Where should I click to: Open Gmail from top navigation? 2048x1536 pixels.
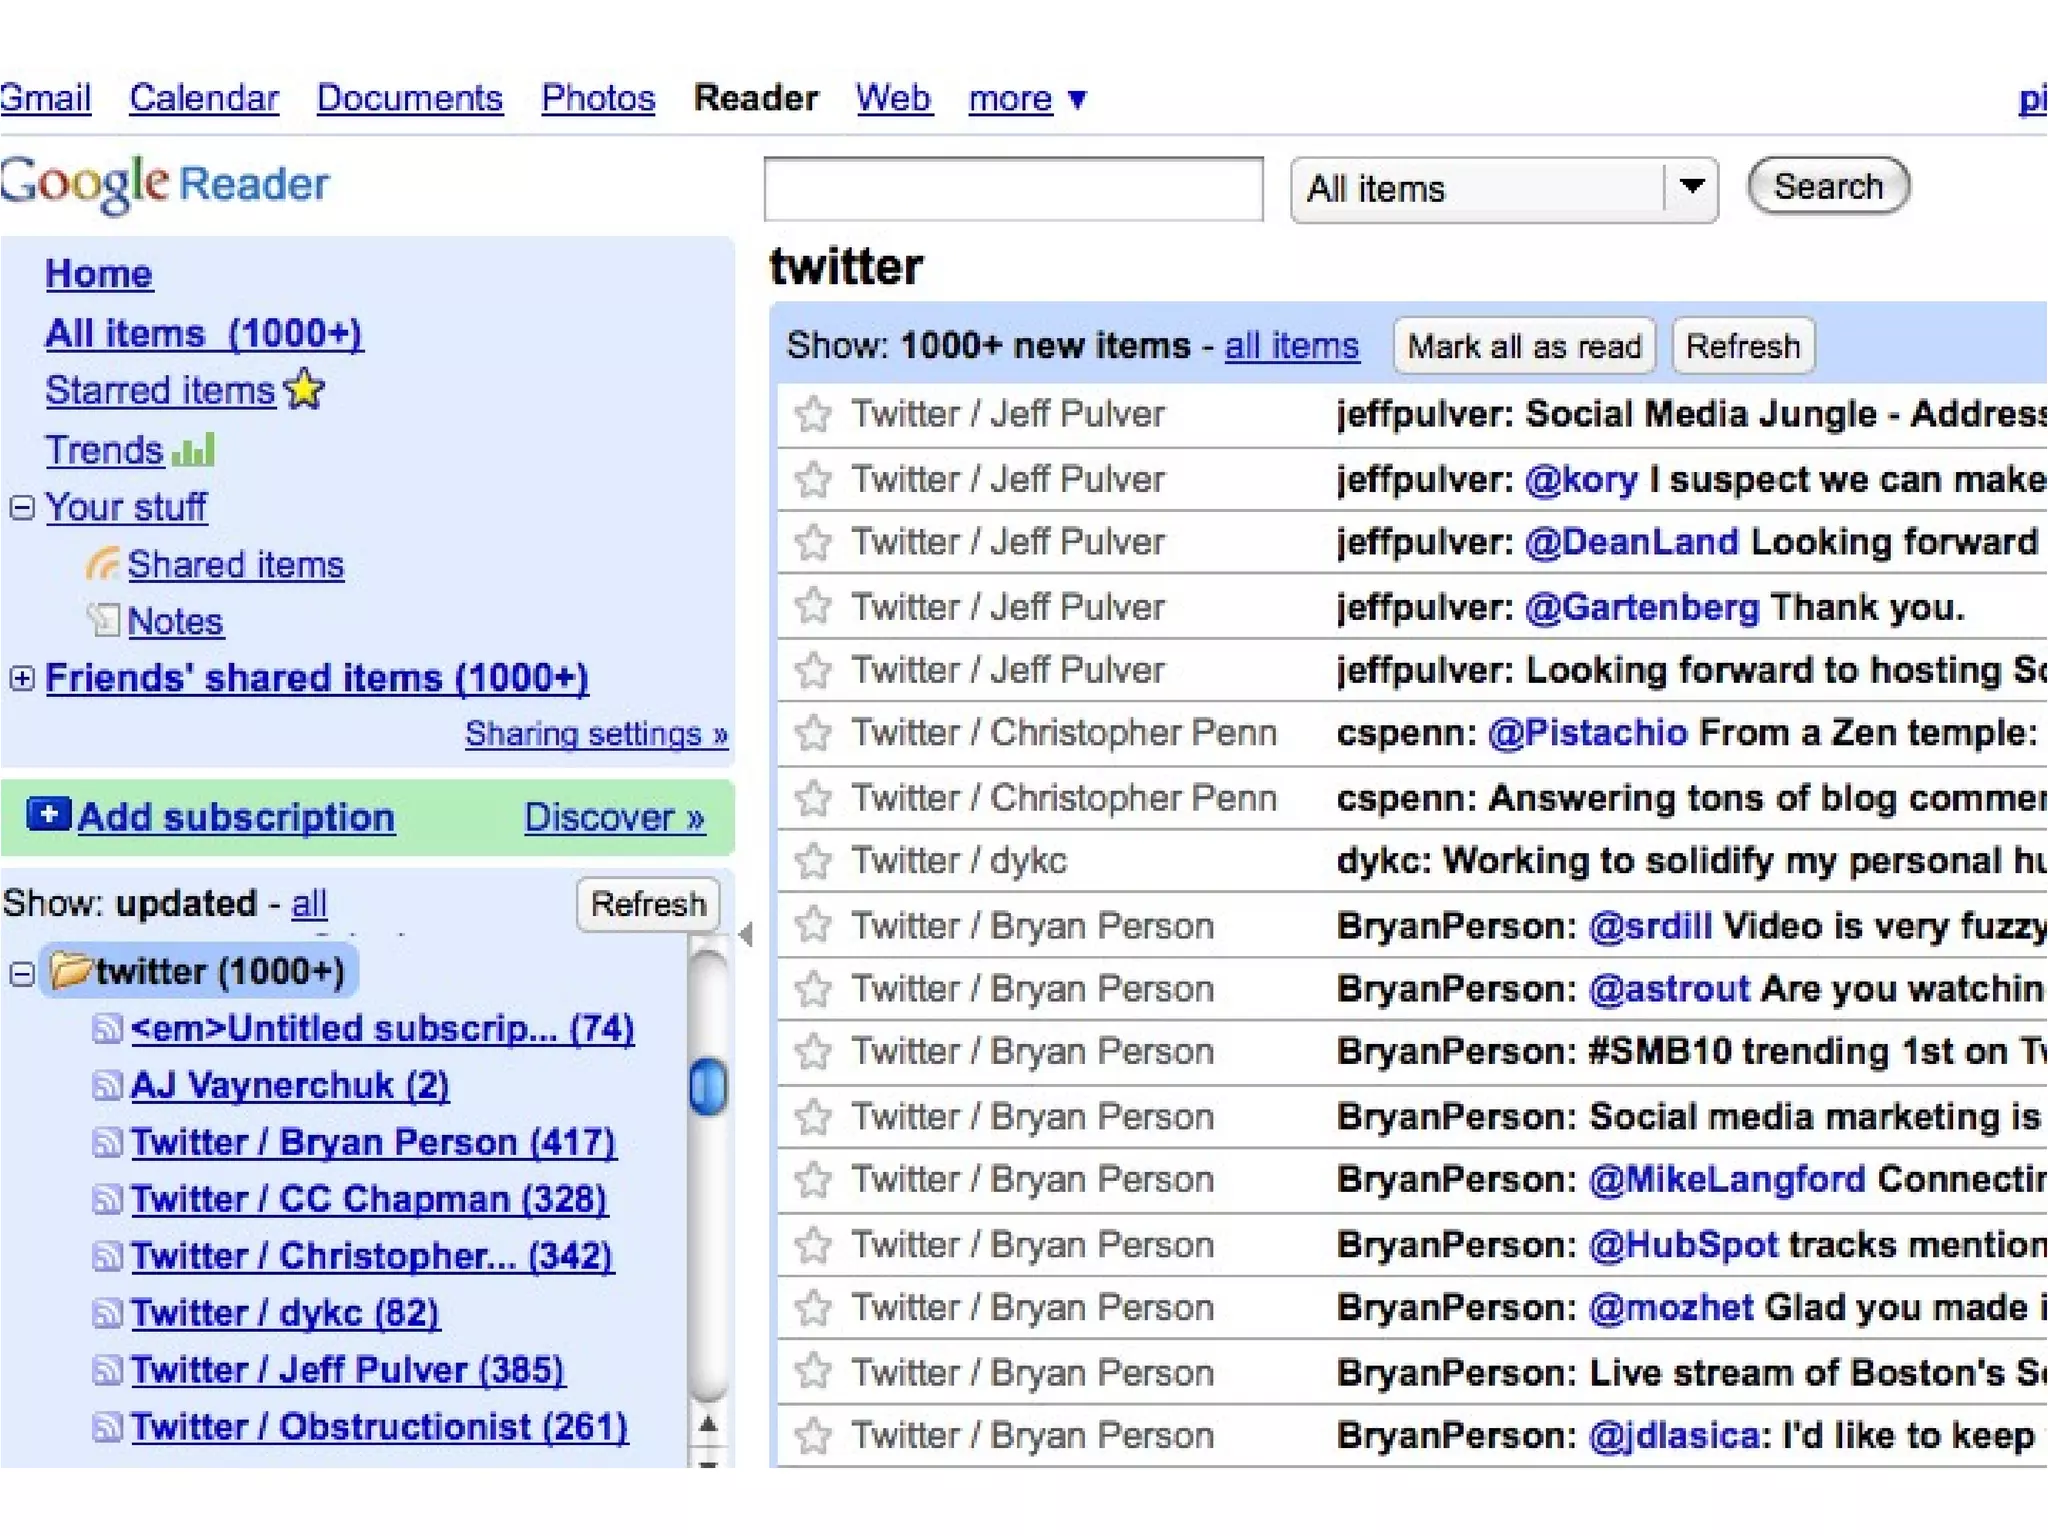point(45,98)
